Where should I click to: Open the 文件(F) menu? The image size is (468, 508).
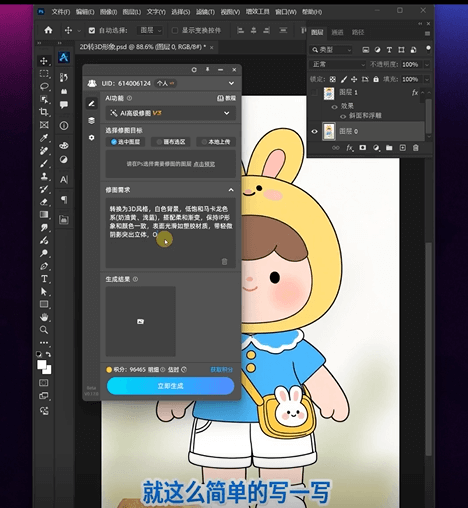coord(60,12)
